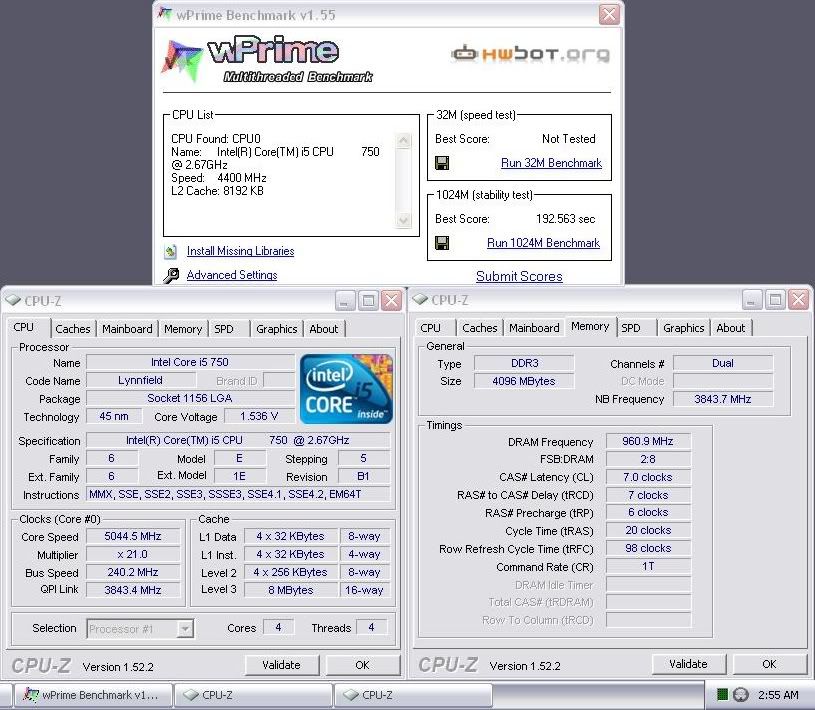This screenshot has width=815, height=710.
Task: Click the Intel Core i5 inside logo
Action: [346, 389]
